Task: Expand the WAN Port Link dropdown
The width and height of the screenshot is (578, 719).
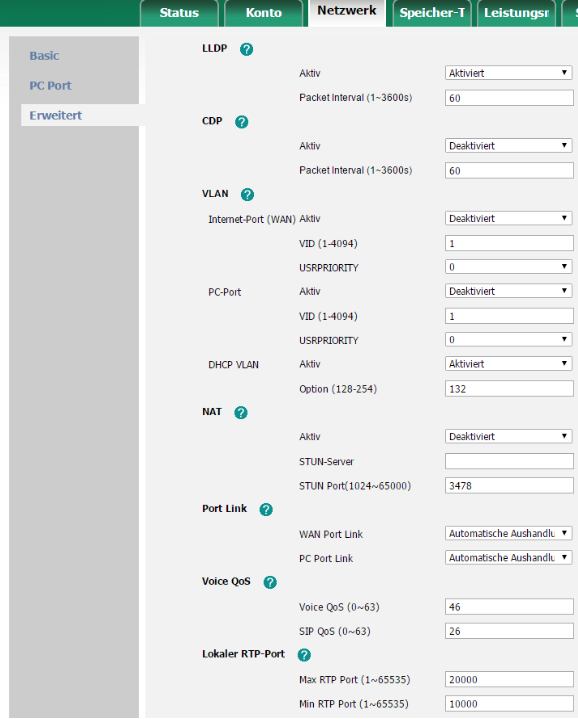Action: tap(508, 534)
